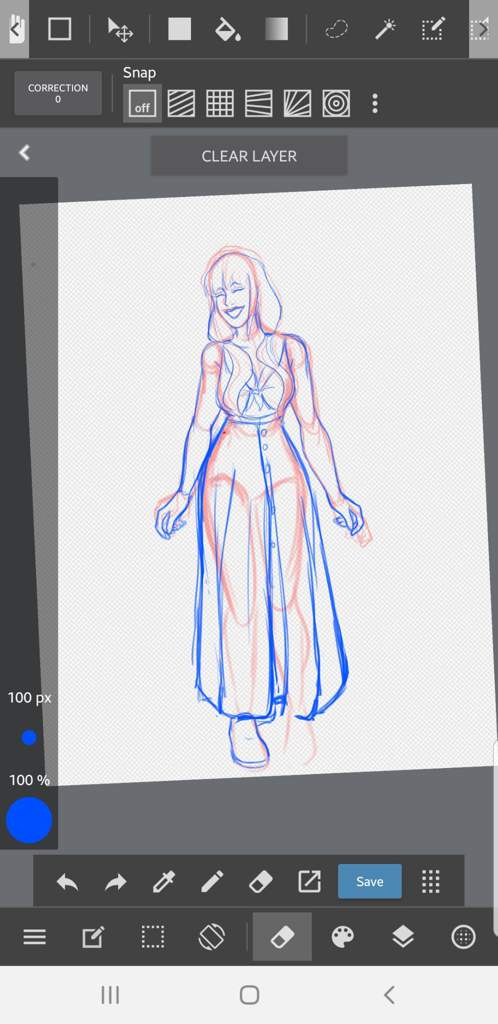
Task: Enable concentric circle snap
Action: (x=336, y=104)
